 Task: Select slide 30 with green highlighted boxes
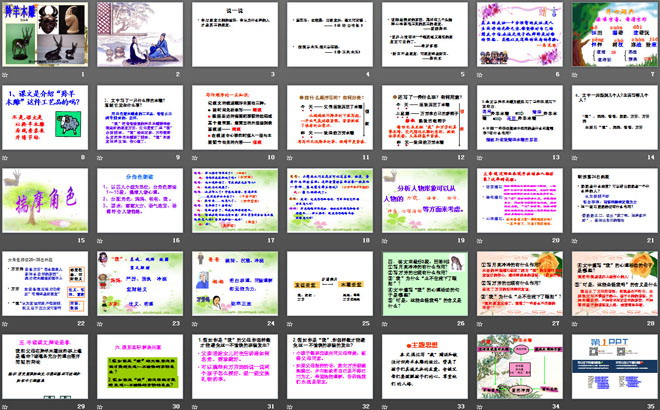[140, 366]
